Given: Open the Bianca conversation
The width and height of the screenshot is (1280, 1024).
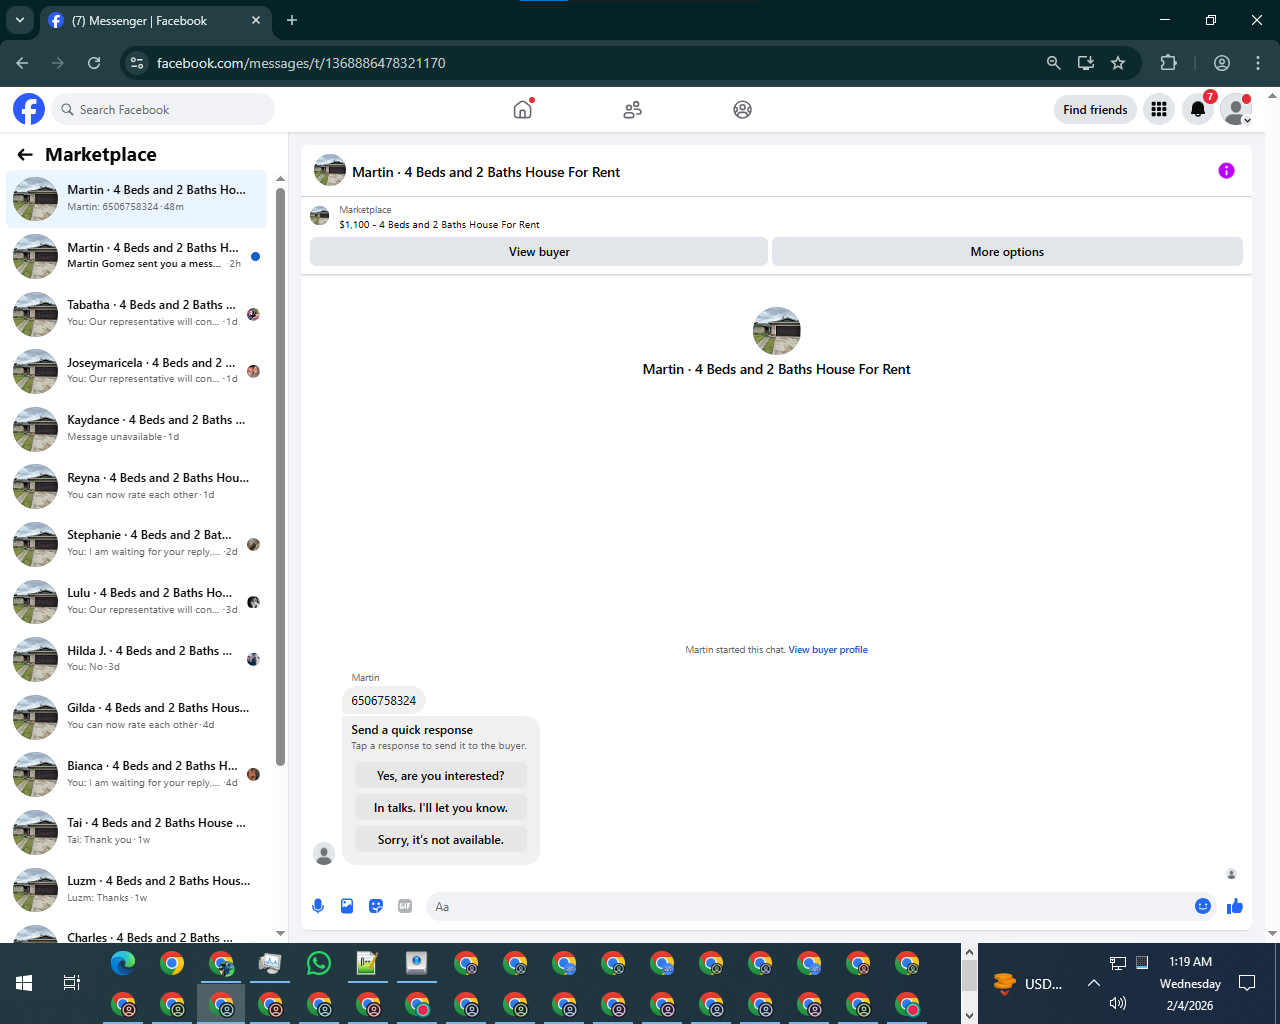Looking at the screenshot, I should [137, 774].
